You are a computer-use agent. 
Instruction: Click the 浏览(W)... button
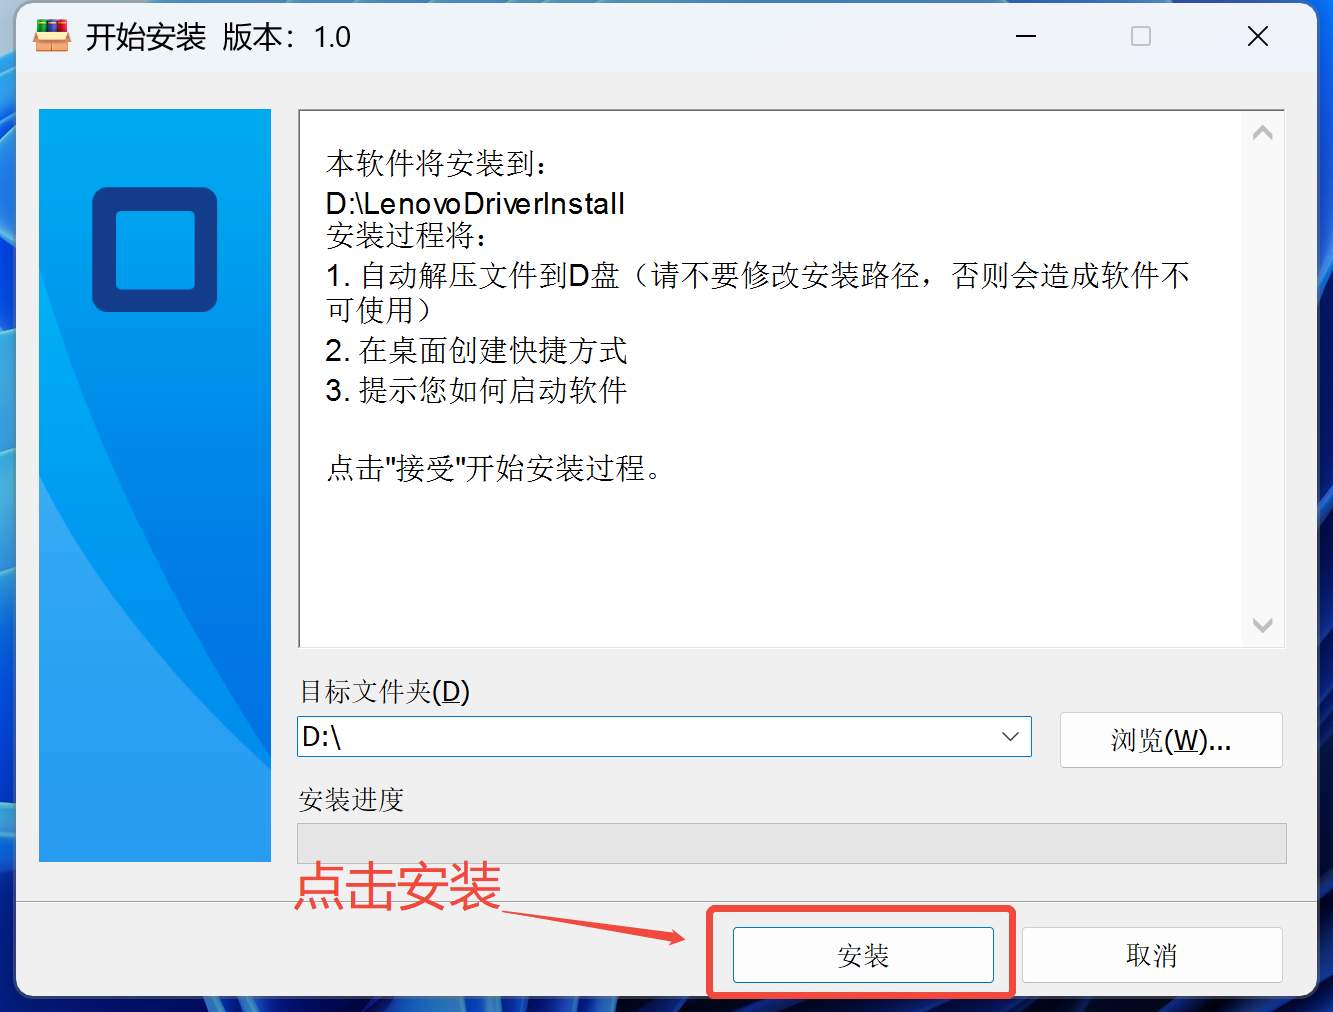[x=1171, y=740]
